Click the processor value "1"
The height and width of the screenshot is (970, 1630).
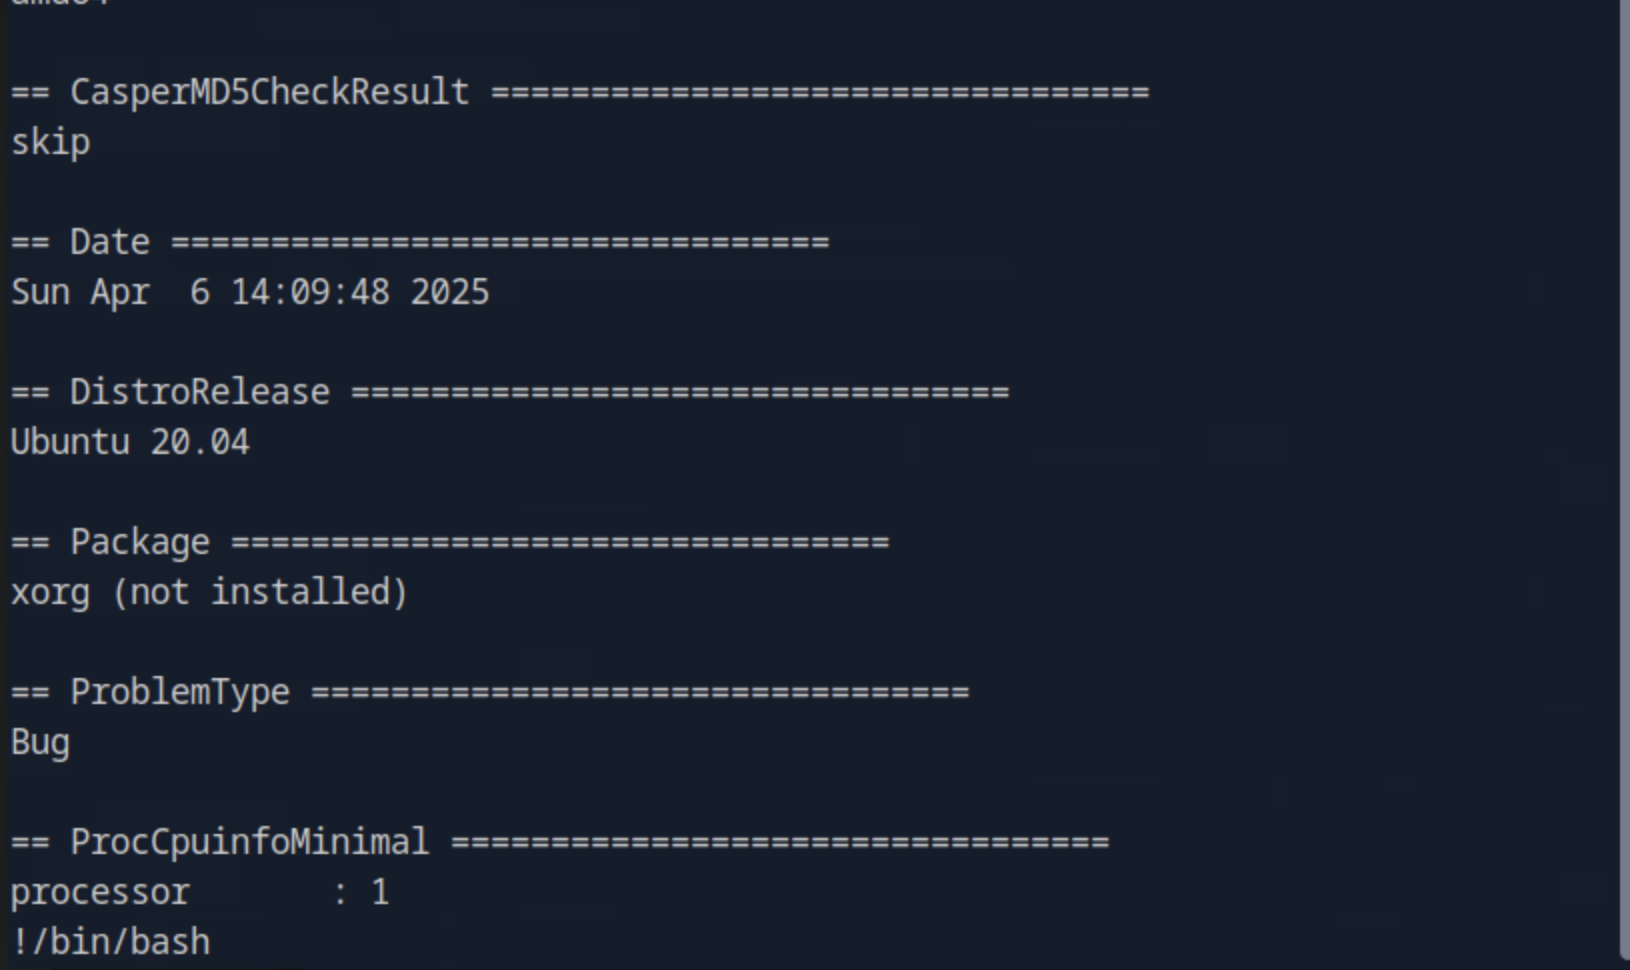tap(380, 892)
